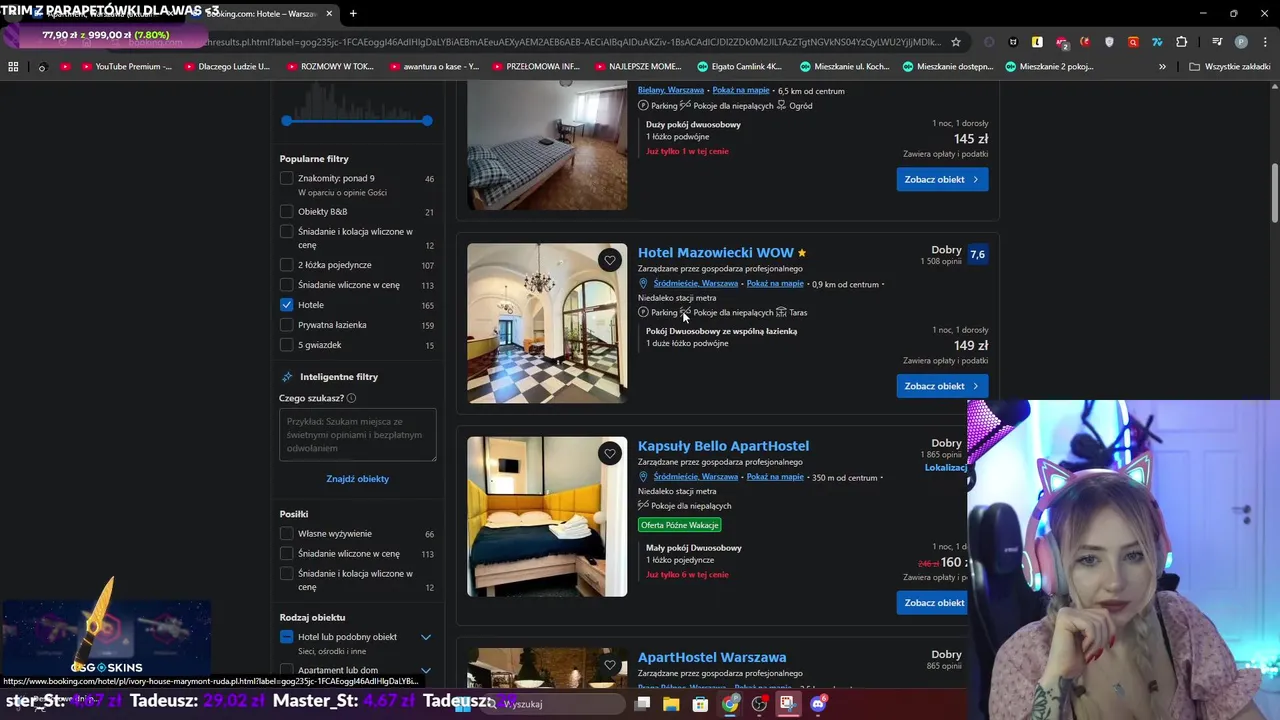Click Oferta Późne Wakacje green badge
The width and height of the screenshot is (1280, 720).
680,525
